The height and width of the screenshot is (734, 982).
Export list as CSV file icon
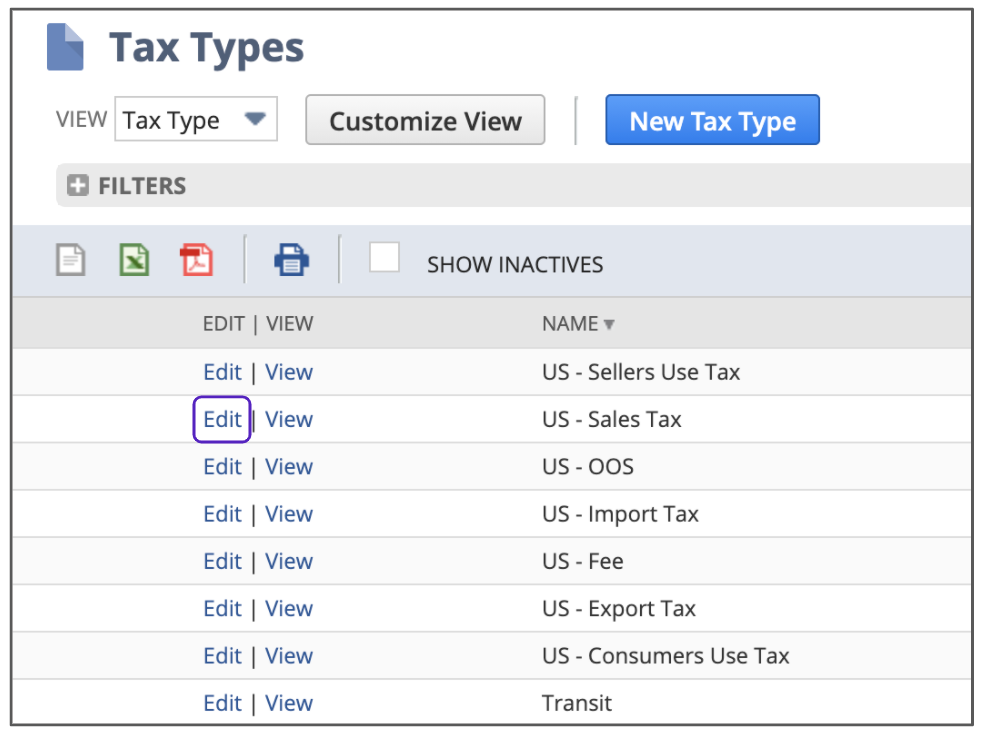tap(70, 260)
